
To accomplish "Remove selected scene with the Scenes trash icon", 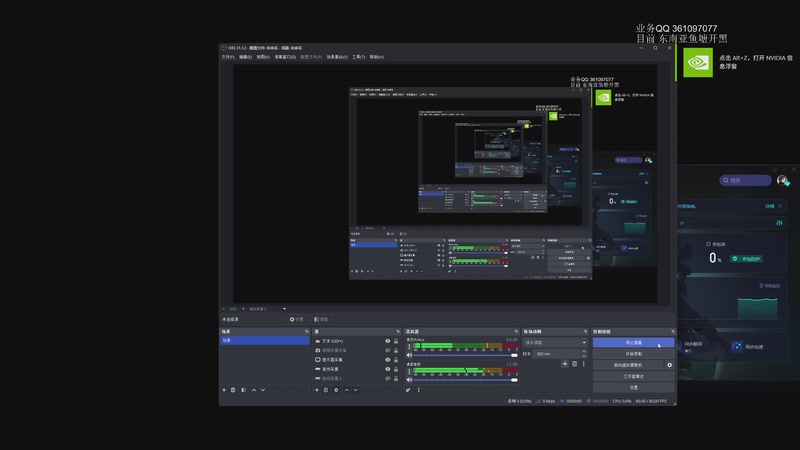I will (x=233, y=390).
